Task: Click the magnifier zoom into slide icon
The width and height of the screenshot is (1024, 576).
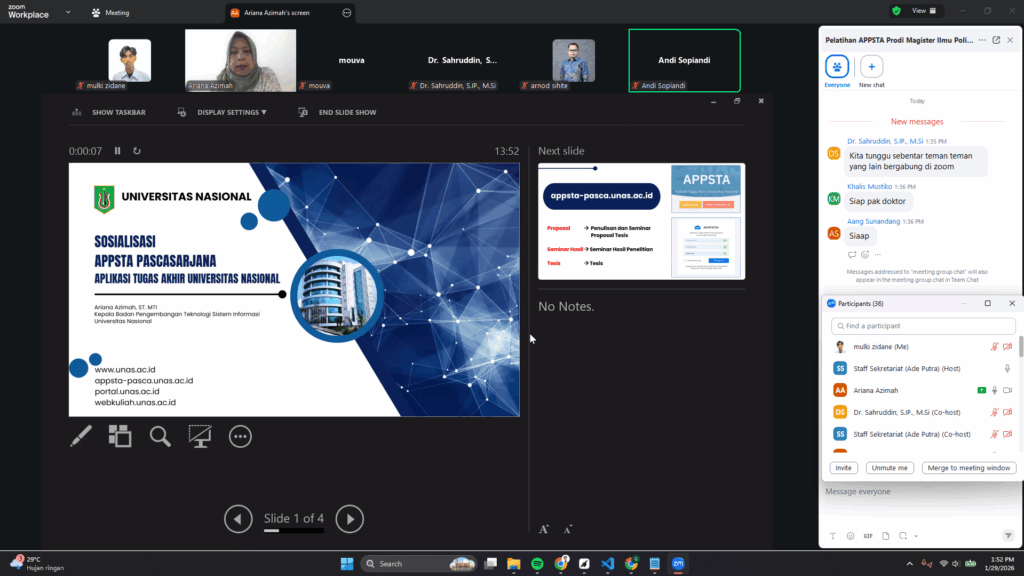Action: coord(160,435)
